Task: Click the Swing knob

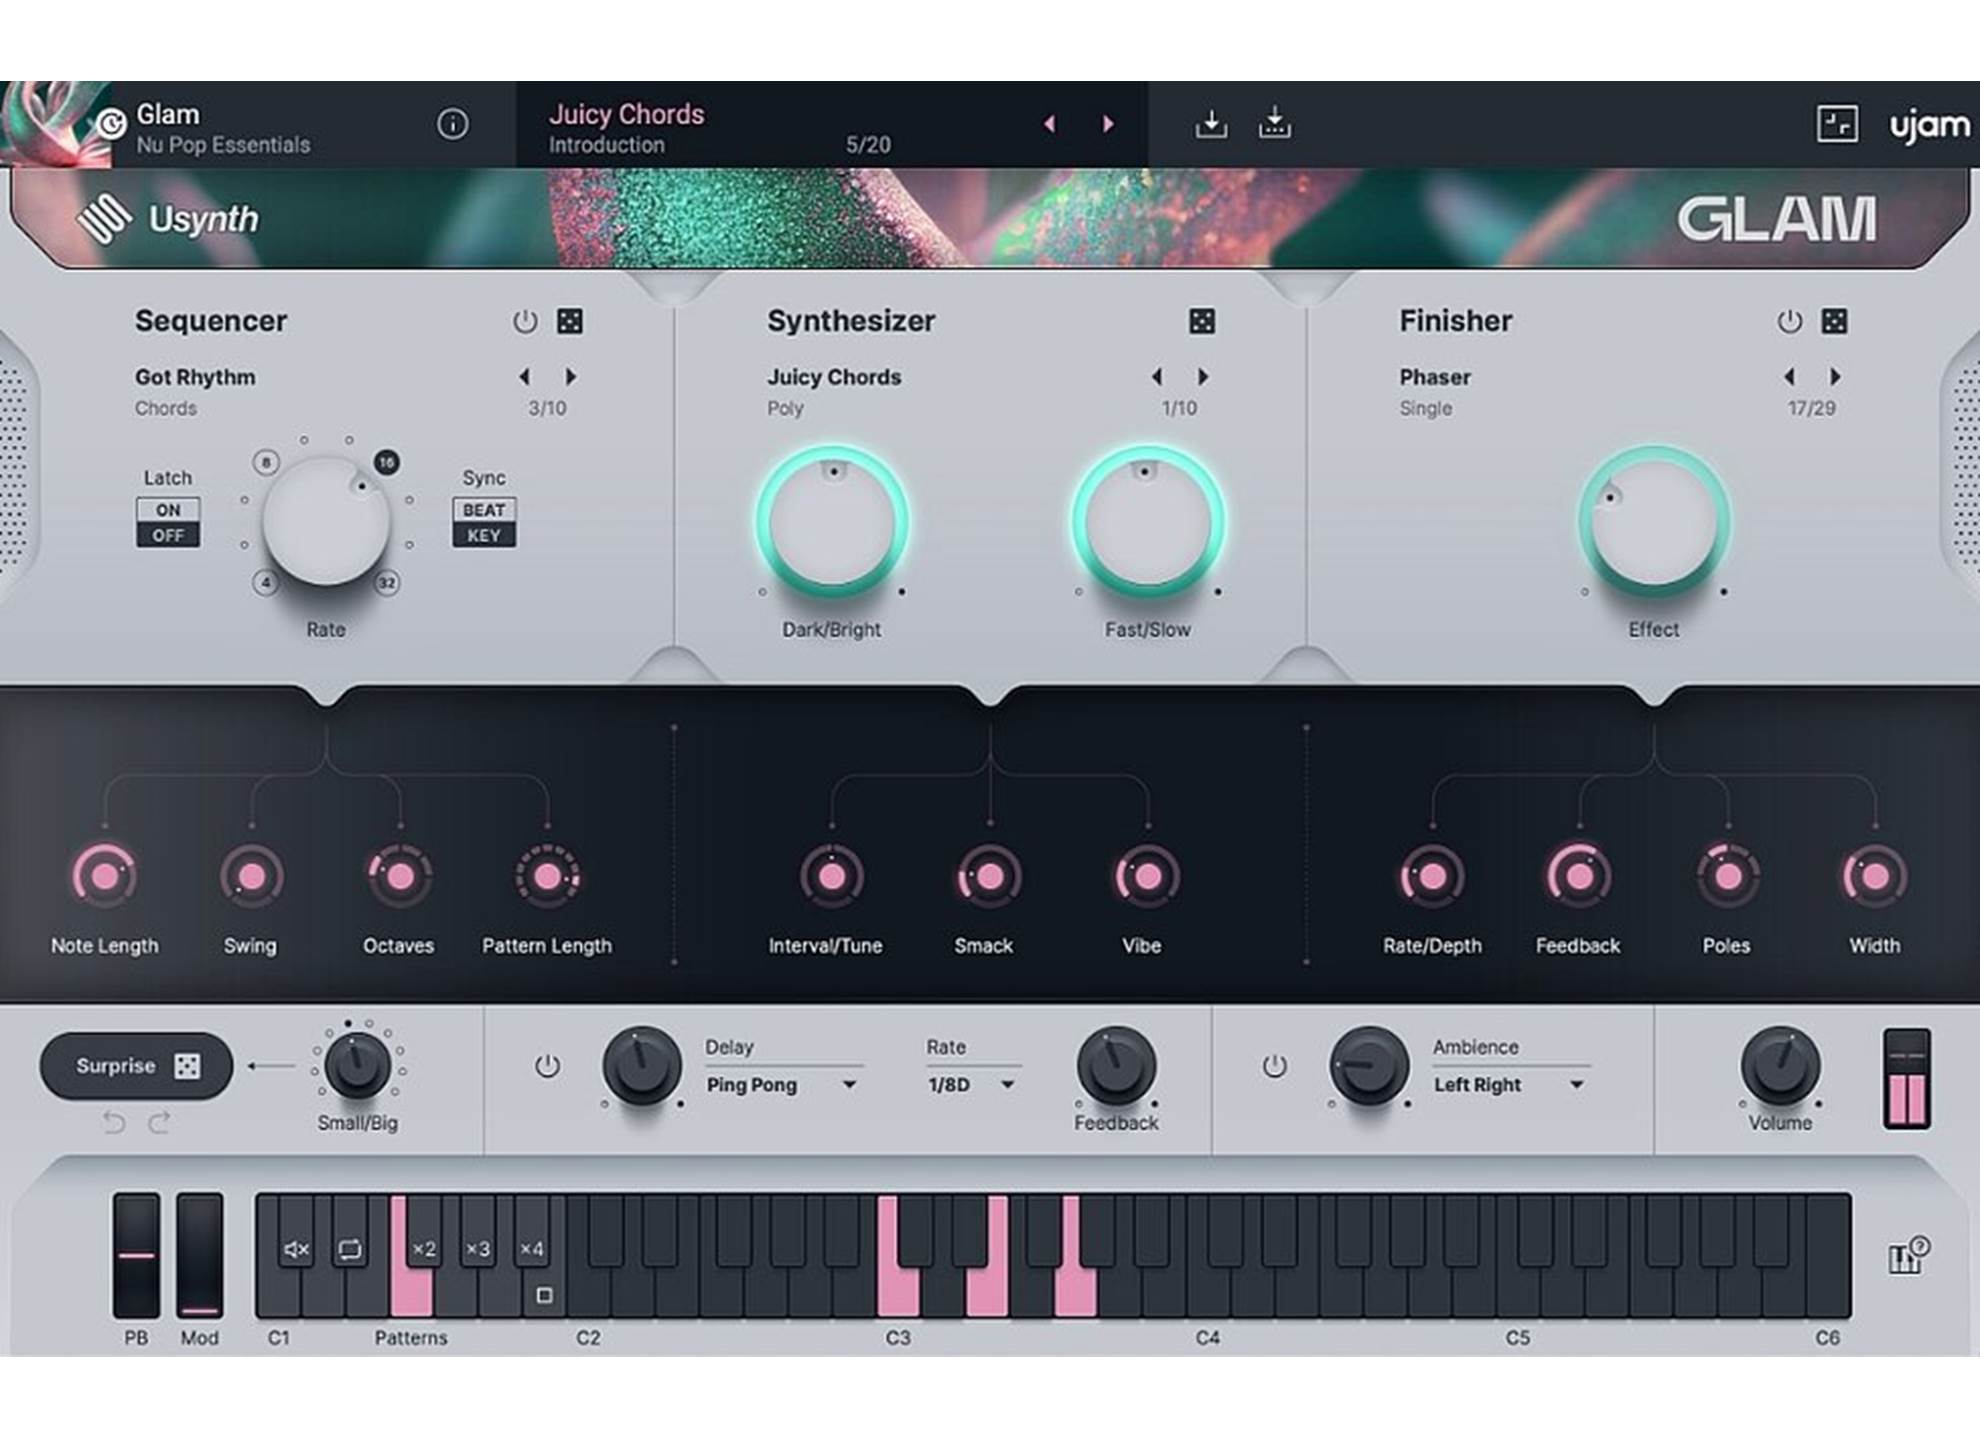Action: [251, 877]
